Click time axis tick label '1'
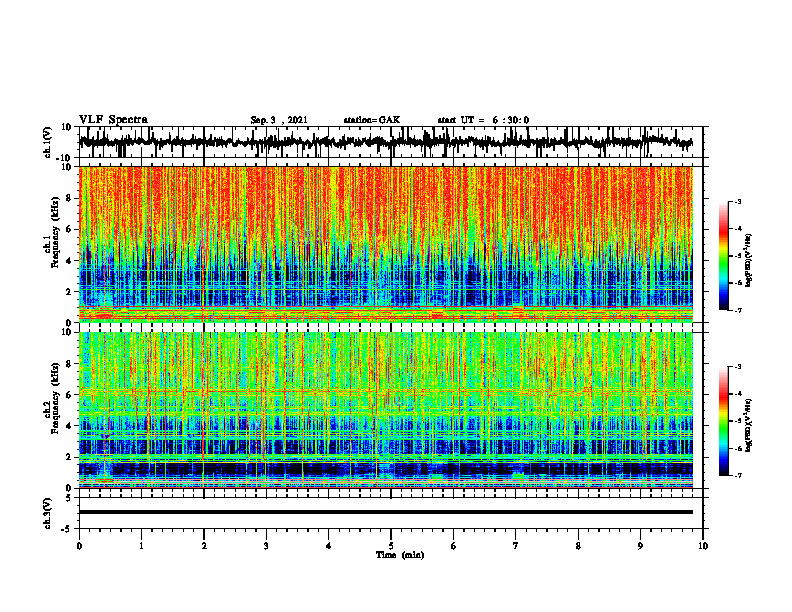 [x=141, y=546]
